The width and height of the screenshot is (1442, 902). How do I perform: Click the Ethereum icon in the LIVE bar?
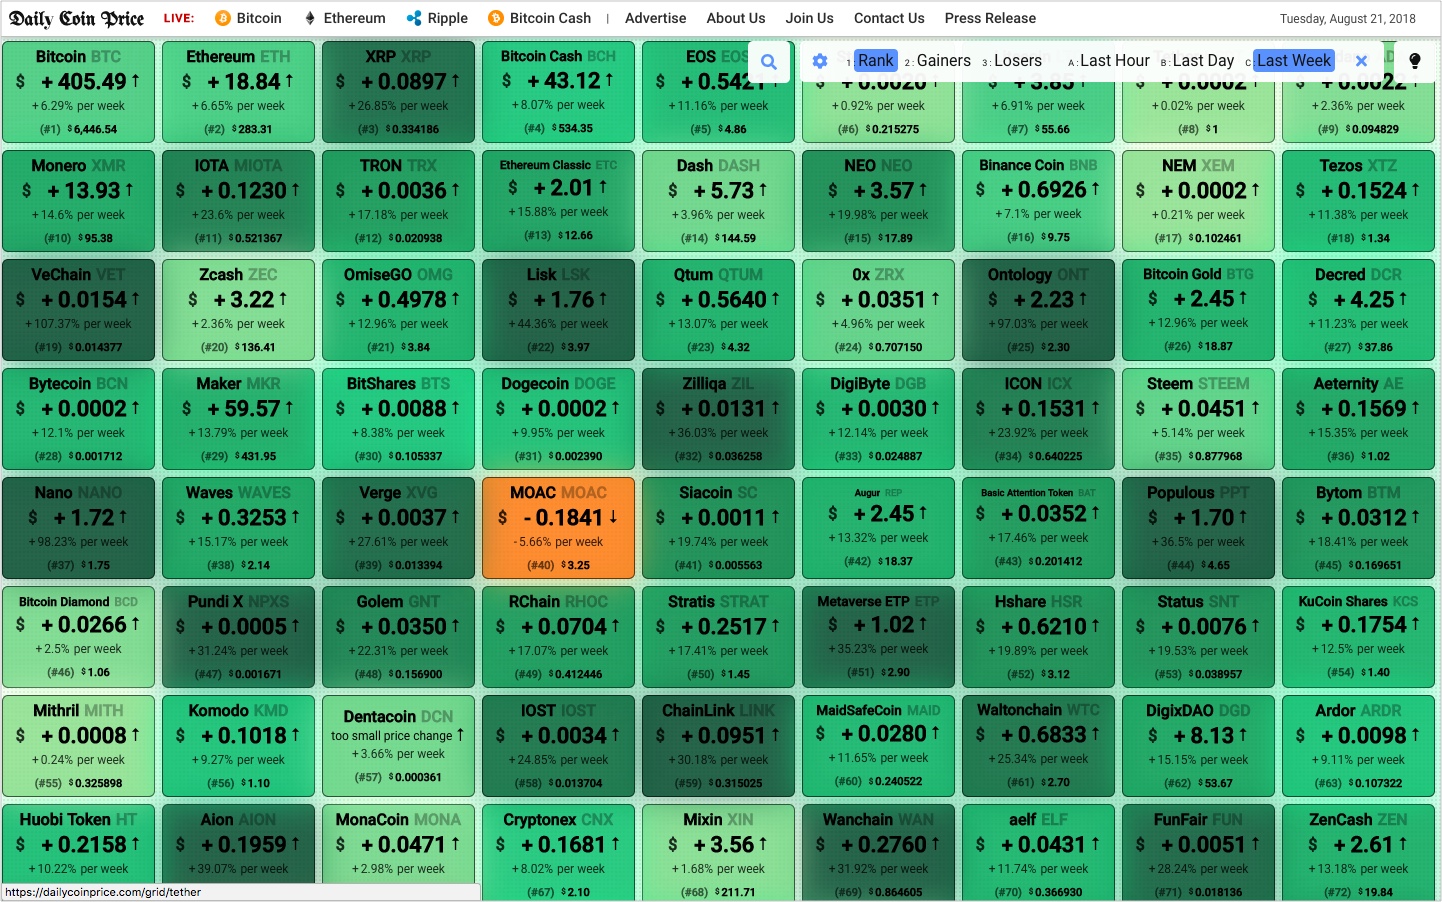(310, 18)
